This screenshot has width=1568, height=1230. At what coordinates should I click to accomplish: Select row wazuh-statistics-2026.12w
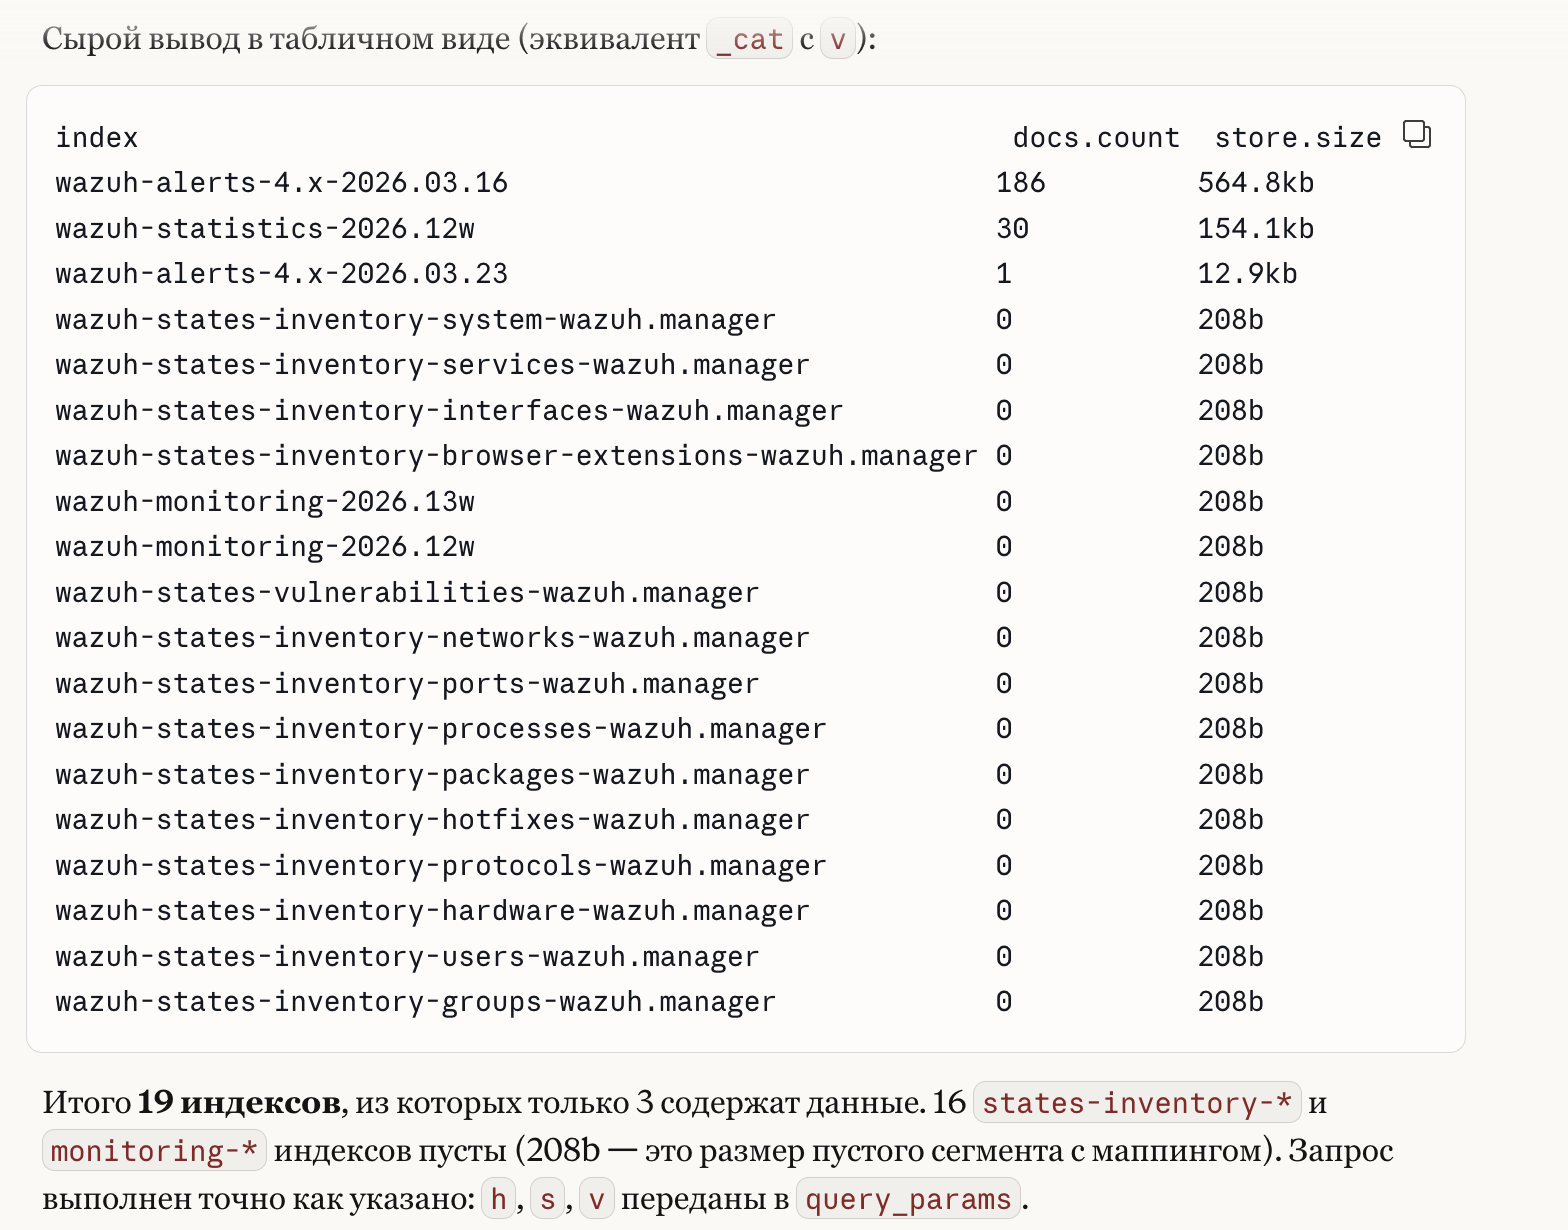[685, 229]
